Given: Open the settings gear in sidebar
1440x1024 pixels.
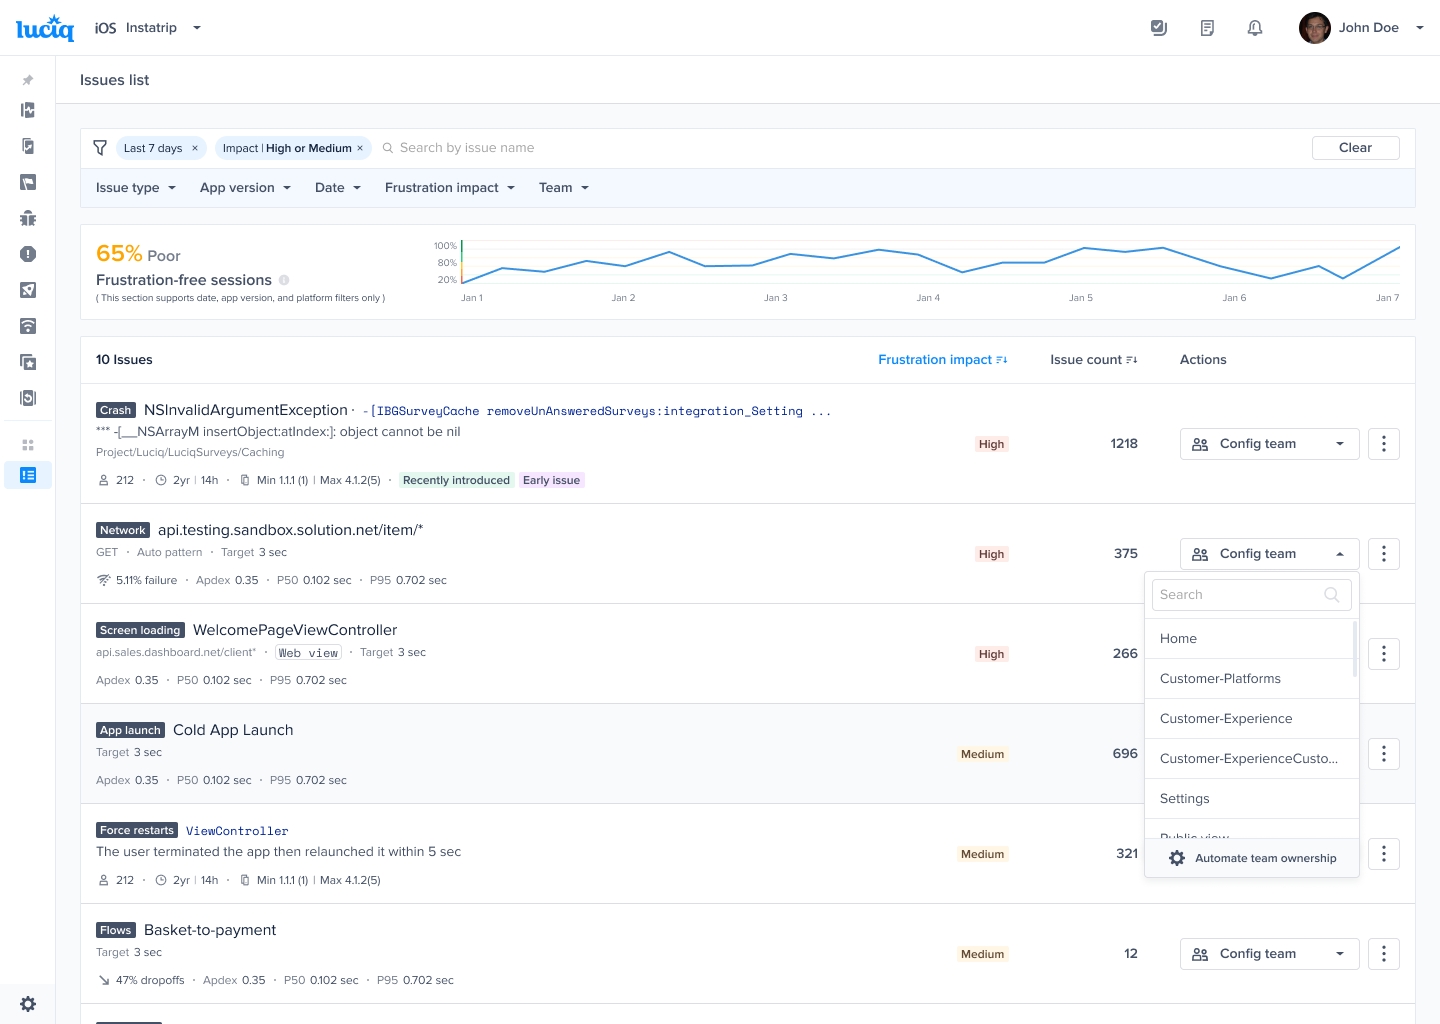Looking at the screenshot, I should (28, 1004).
